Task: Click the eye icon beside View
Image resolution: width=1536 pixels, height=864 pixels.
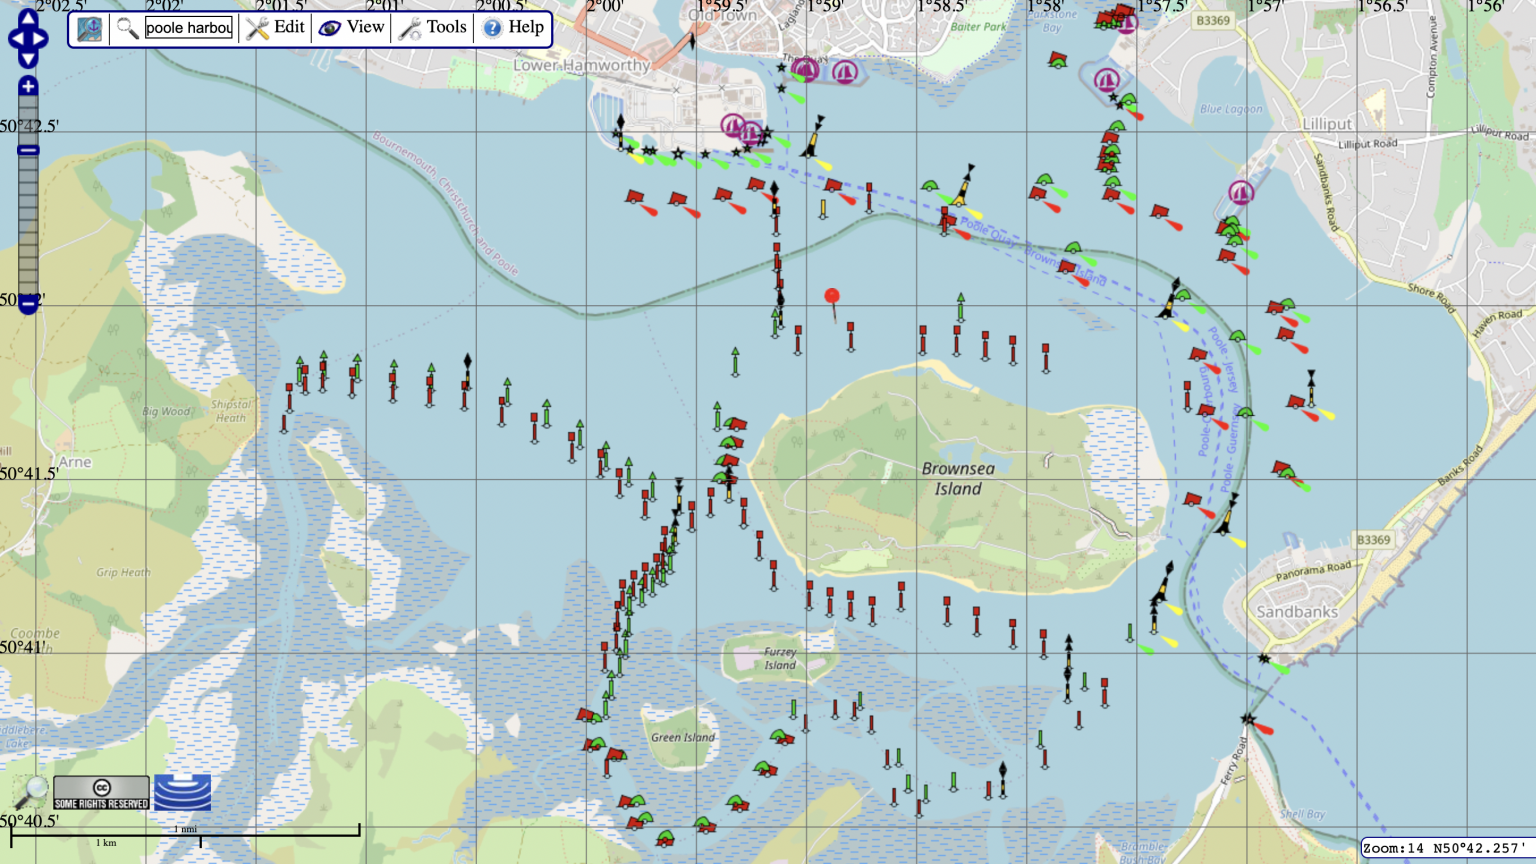Action: [331, 28]
